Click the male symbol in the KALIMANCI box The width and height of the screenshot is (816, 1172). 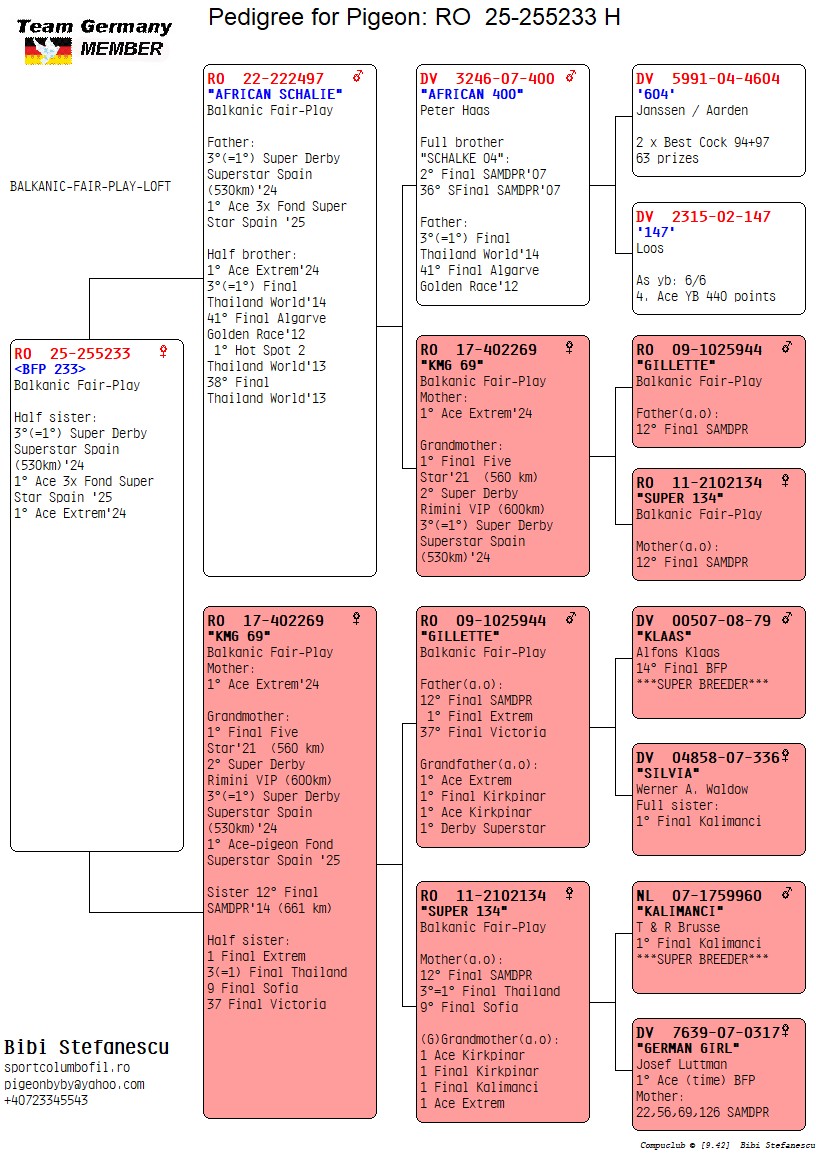pyautogui.click(x=786, y=895)
